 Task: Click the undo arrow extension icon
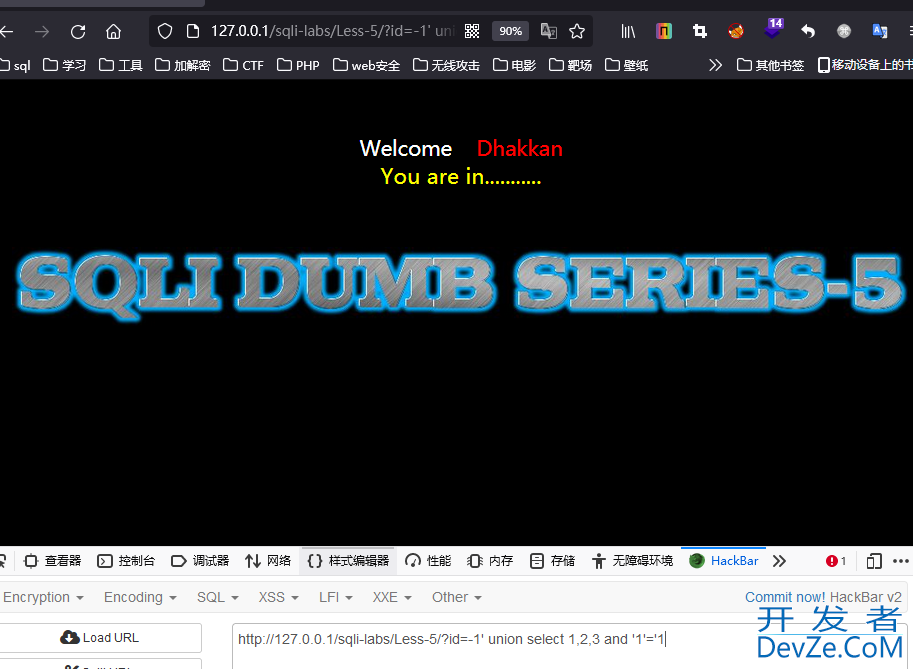[x=808, y=31]
